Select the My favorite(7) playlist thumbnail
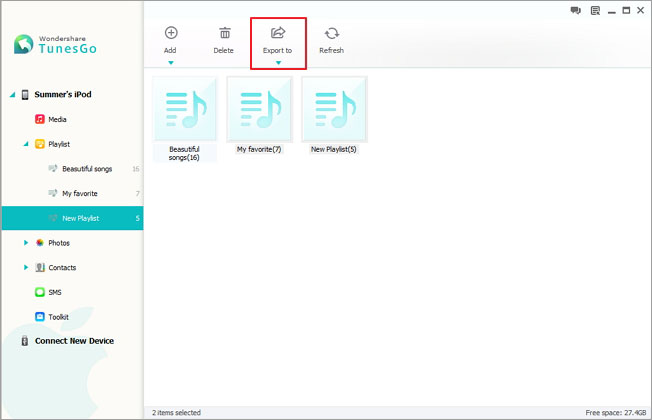 pyautogui.click(x=260, y=109)
